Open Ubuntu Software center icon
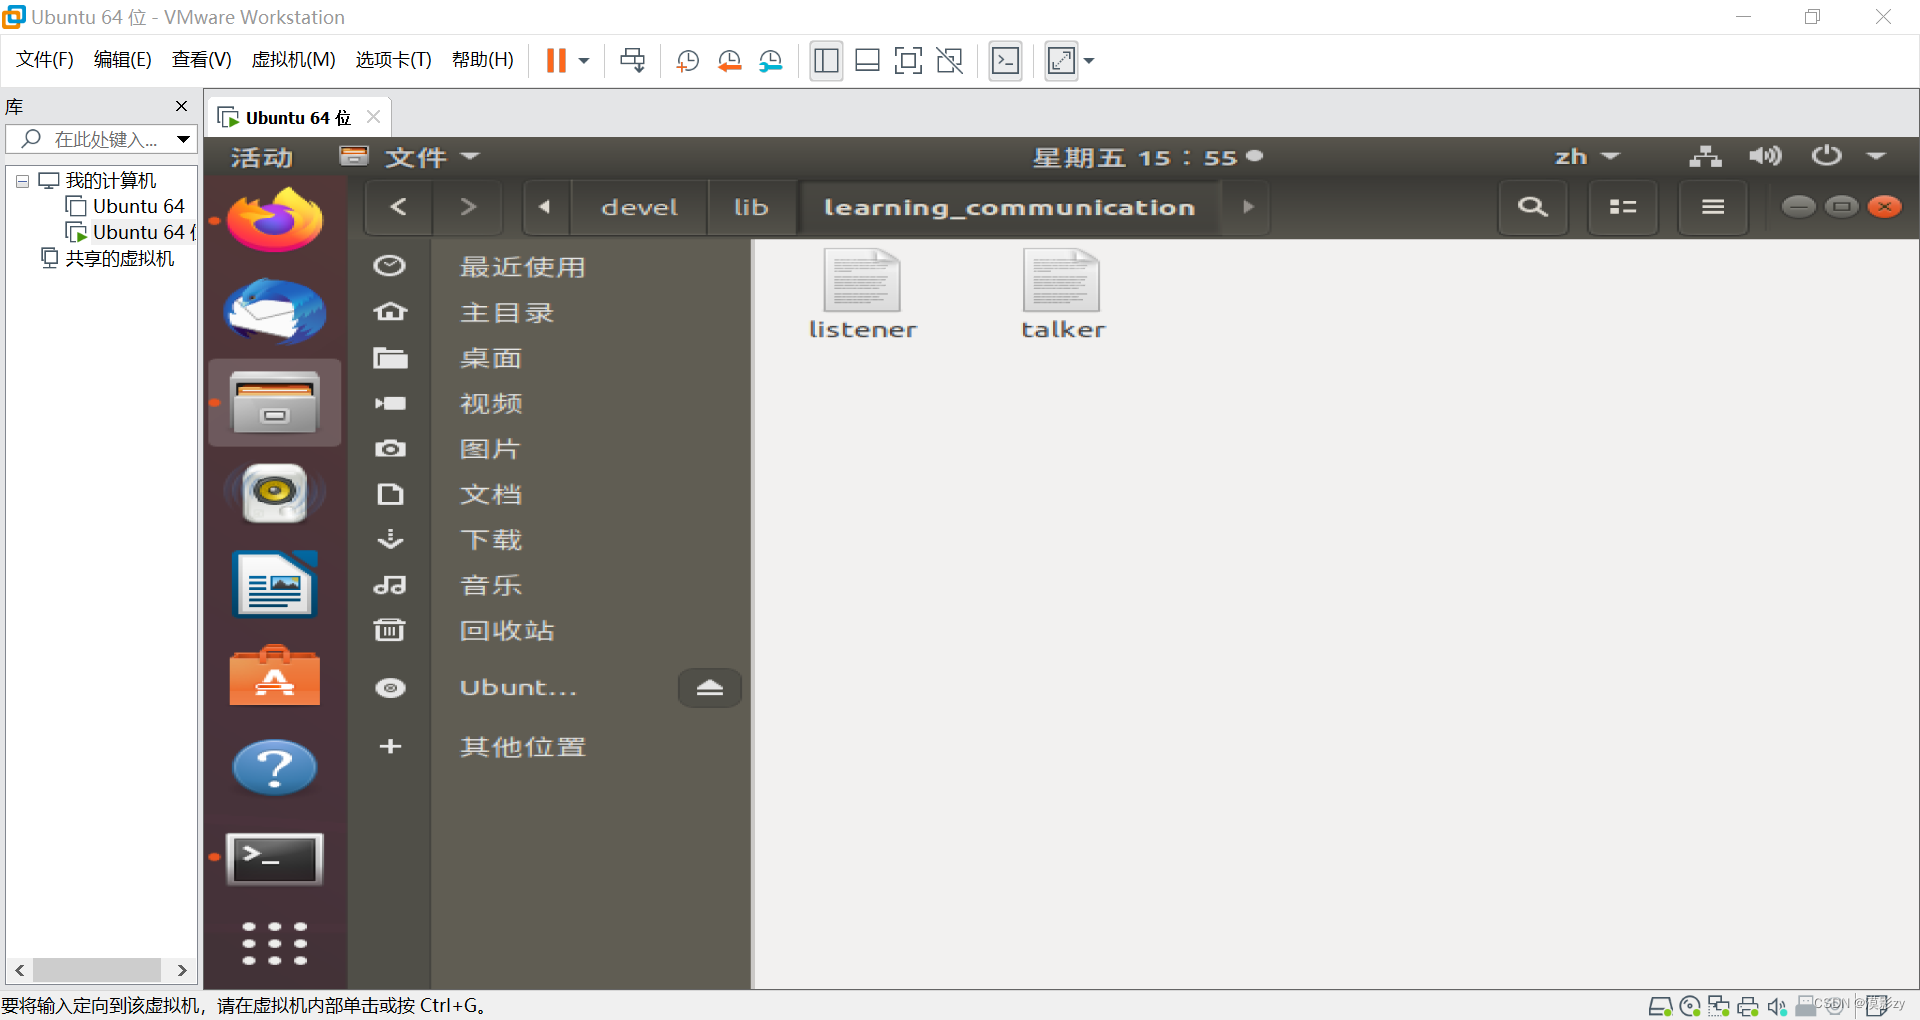This screenshot has width=1920, height=1020. click(275, 676)
